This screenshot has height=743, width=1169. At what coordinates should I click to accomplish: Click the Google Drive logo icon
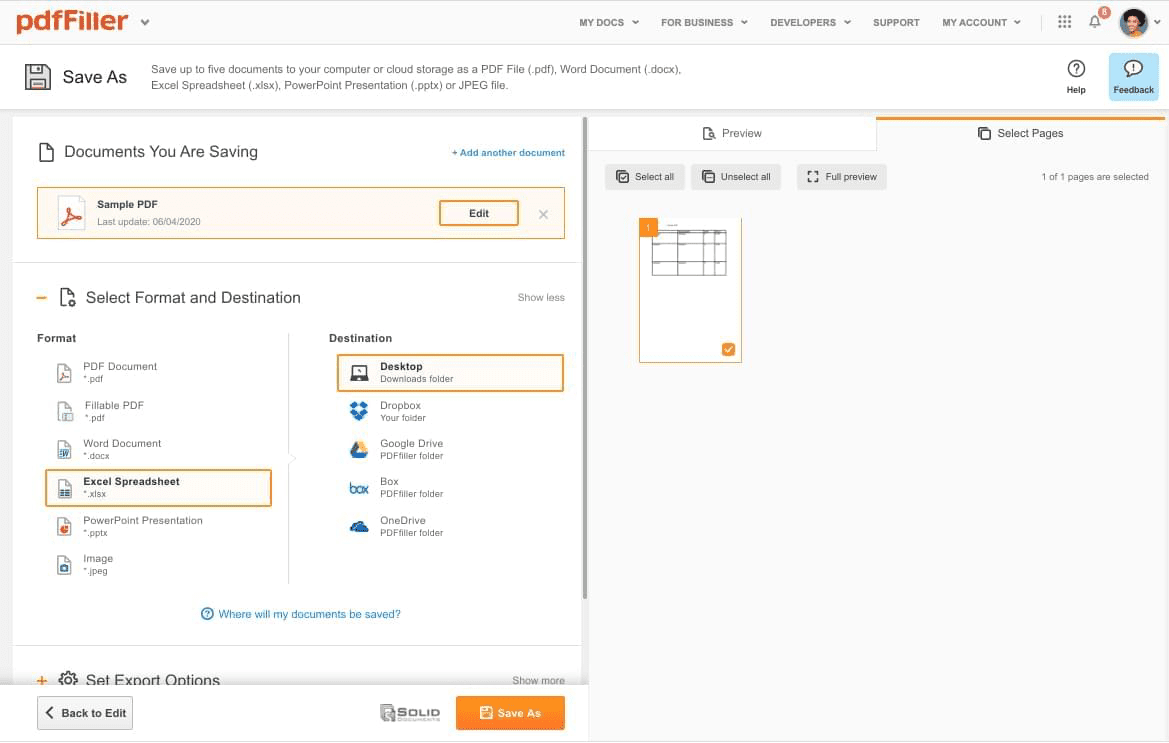pos(359,449)
